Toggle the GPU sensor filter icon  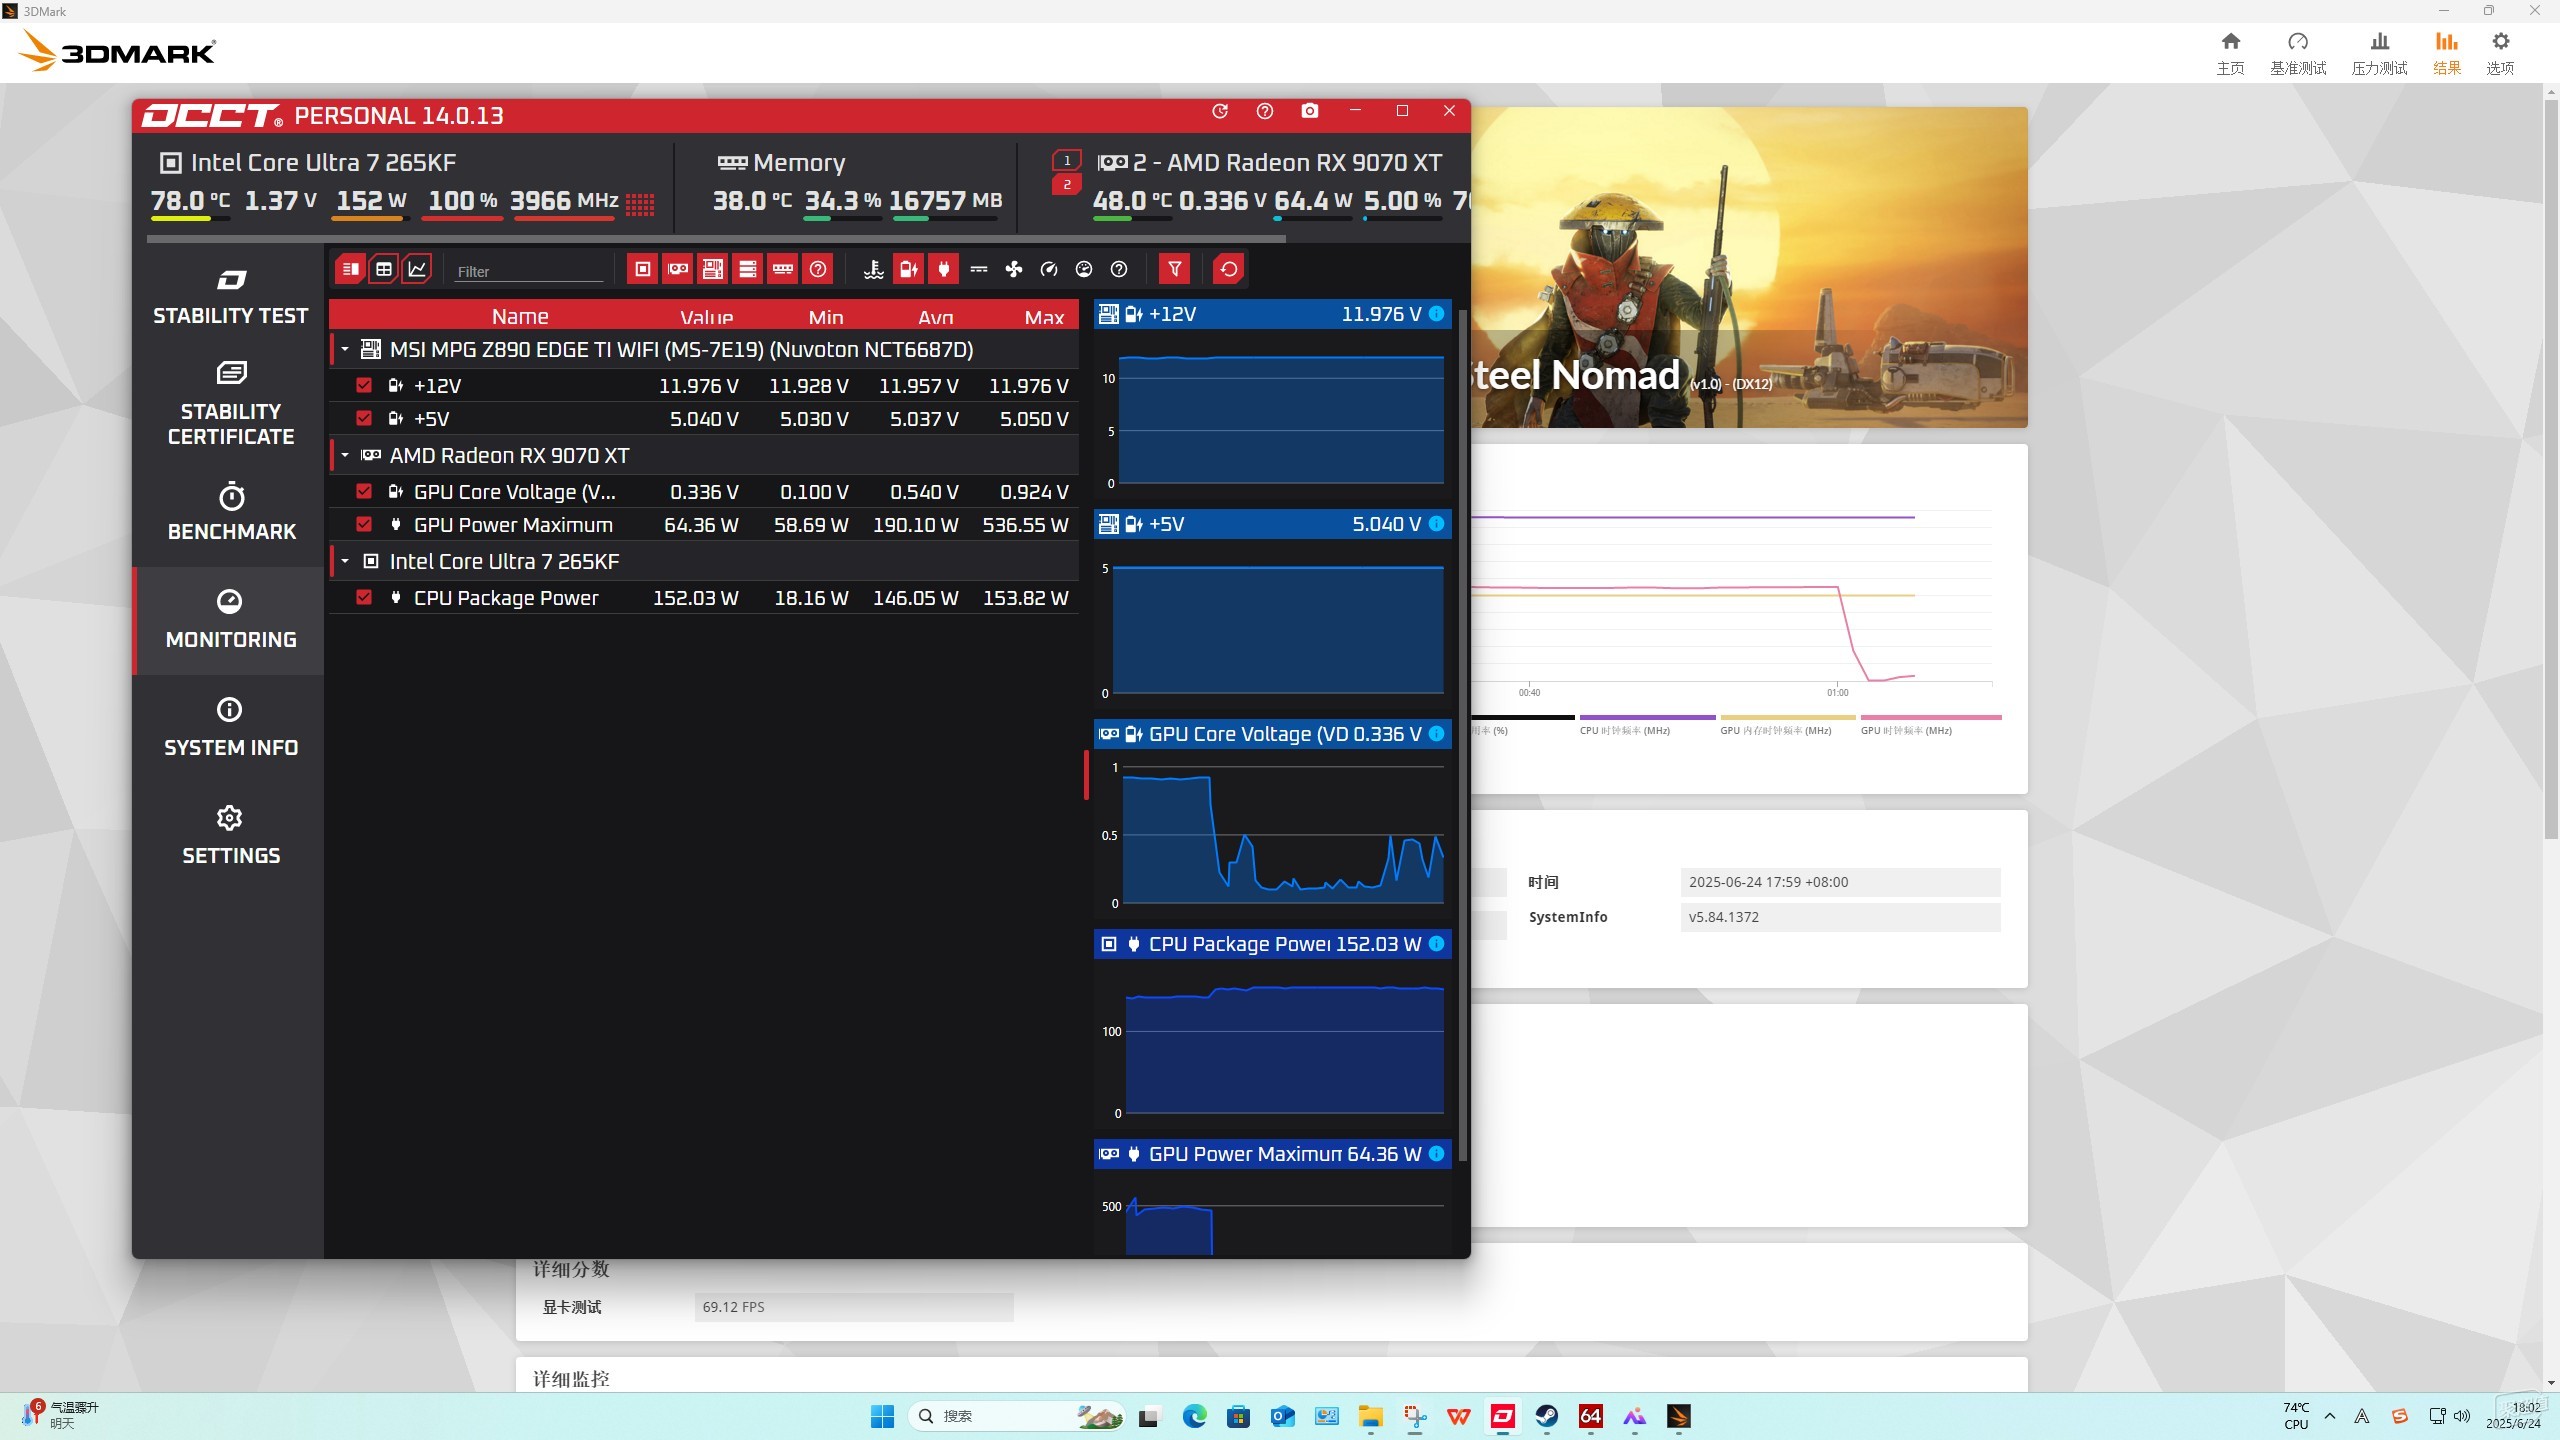click(x=678, y=269)
